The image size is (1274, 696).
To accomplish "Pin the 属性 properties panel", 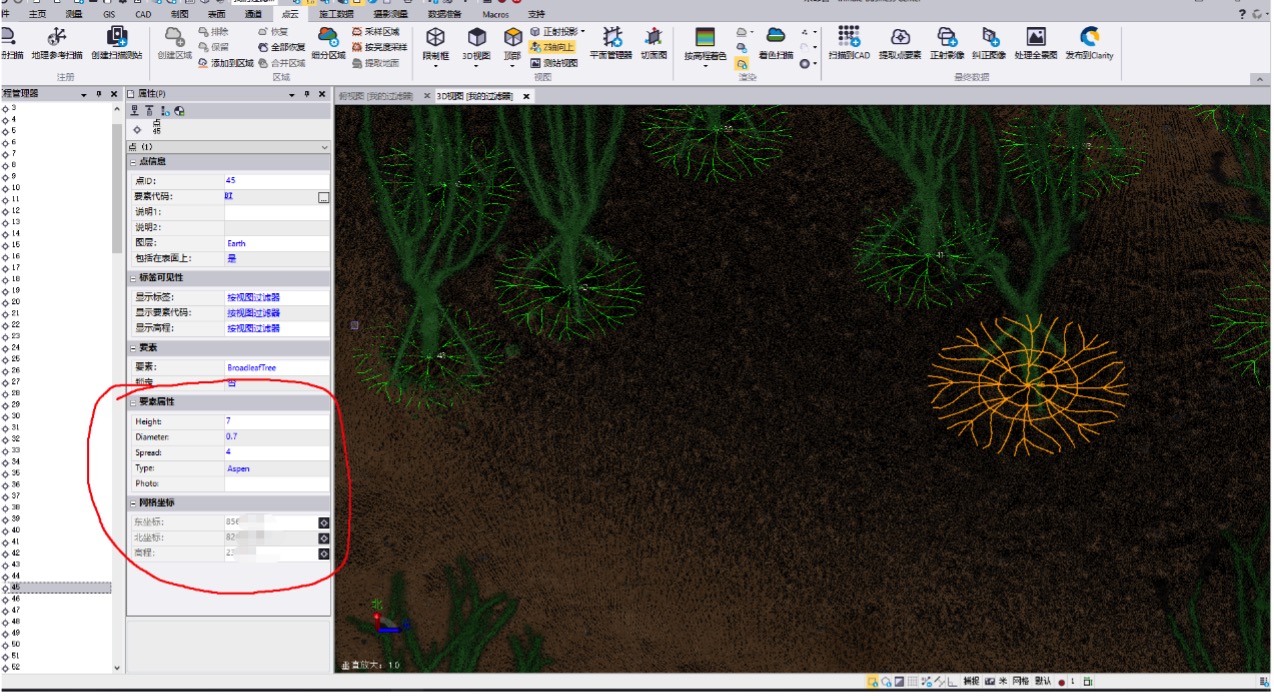I will (x=307, y=94).
